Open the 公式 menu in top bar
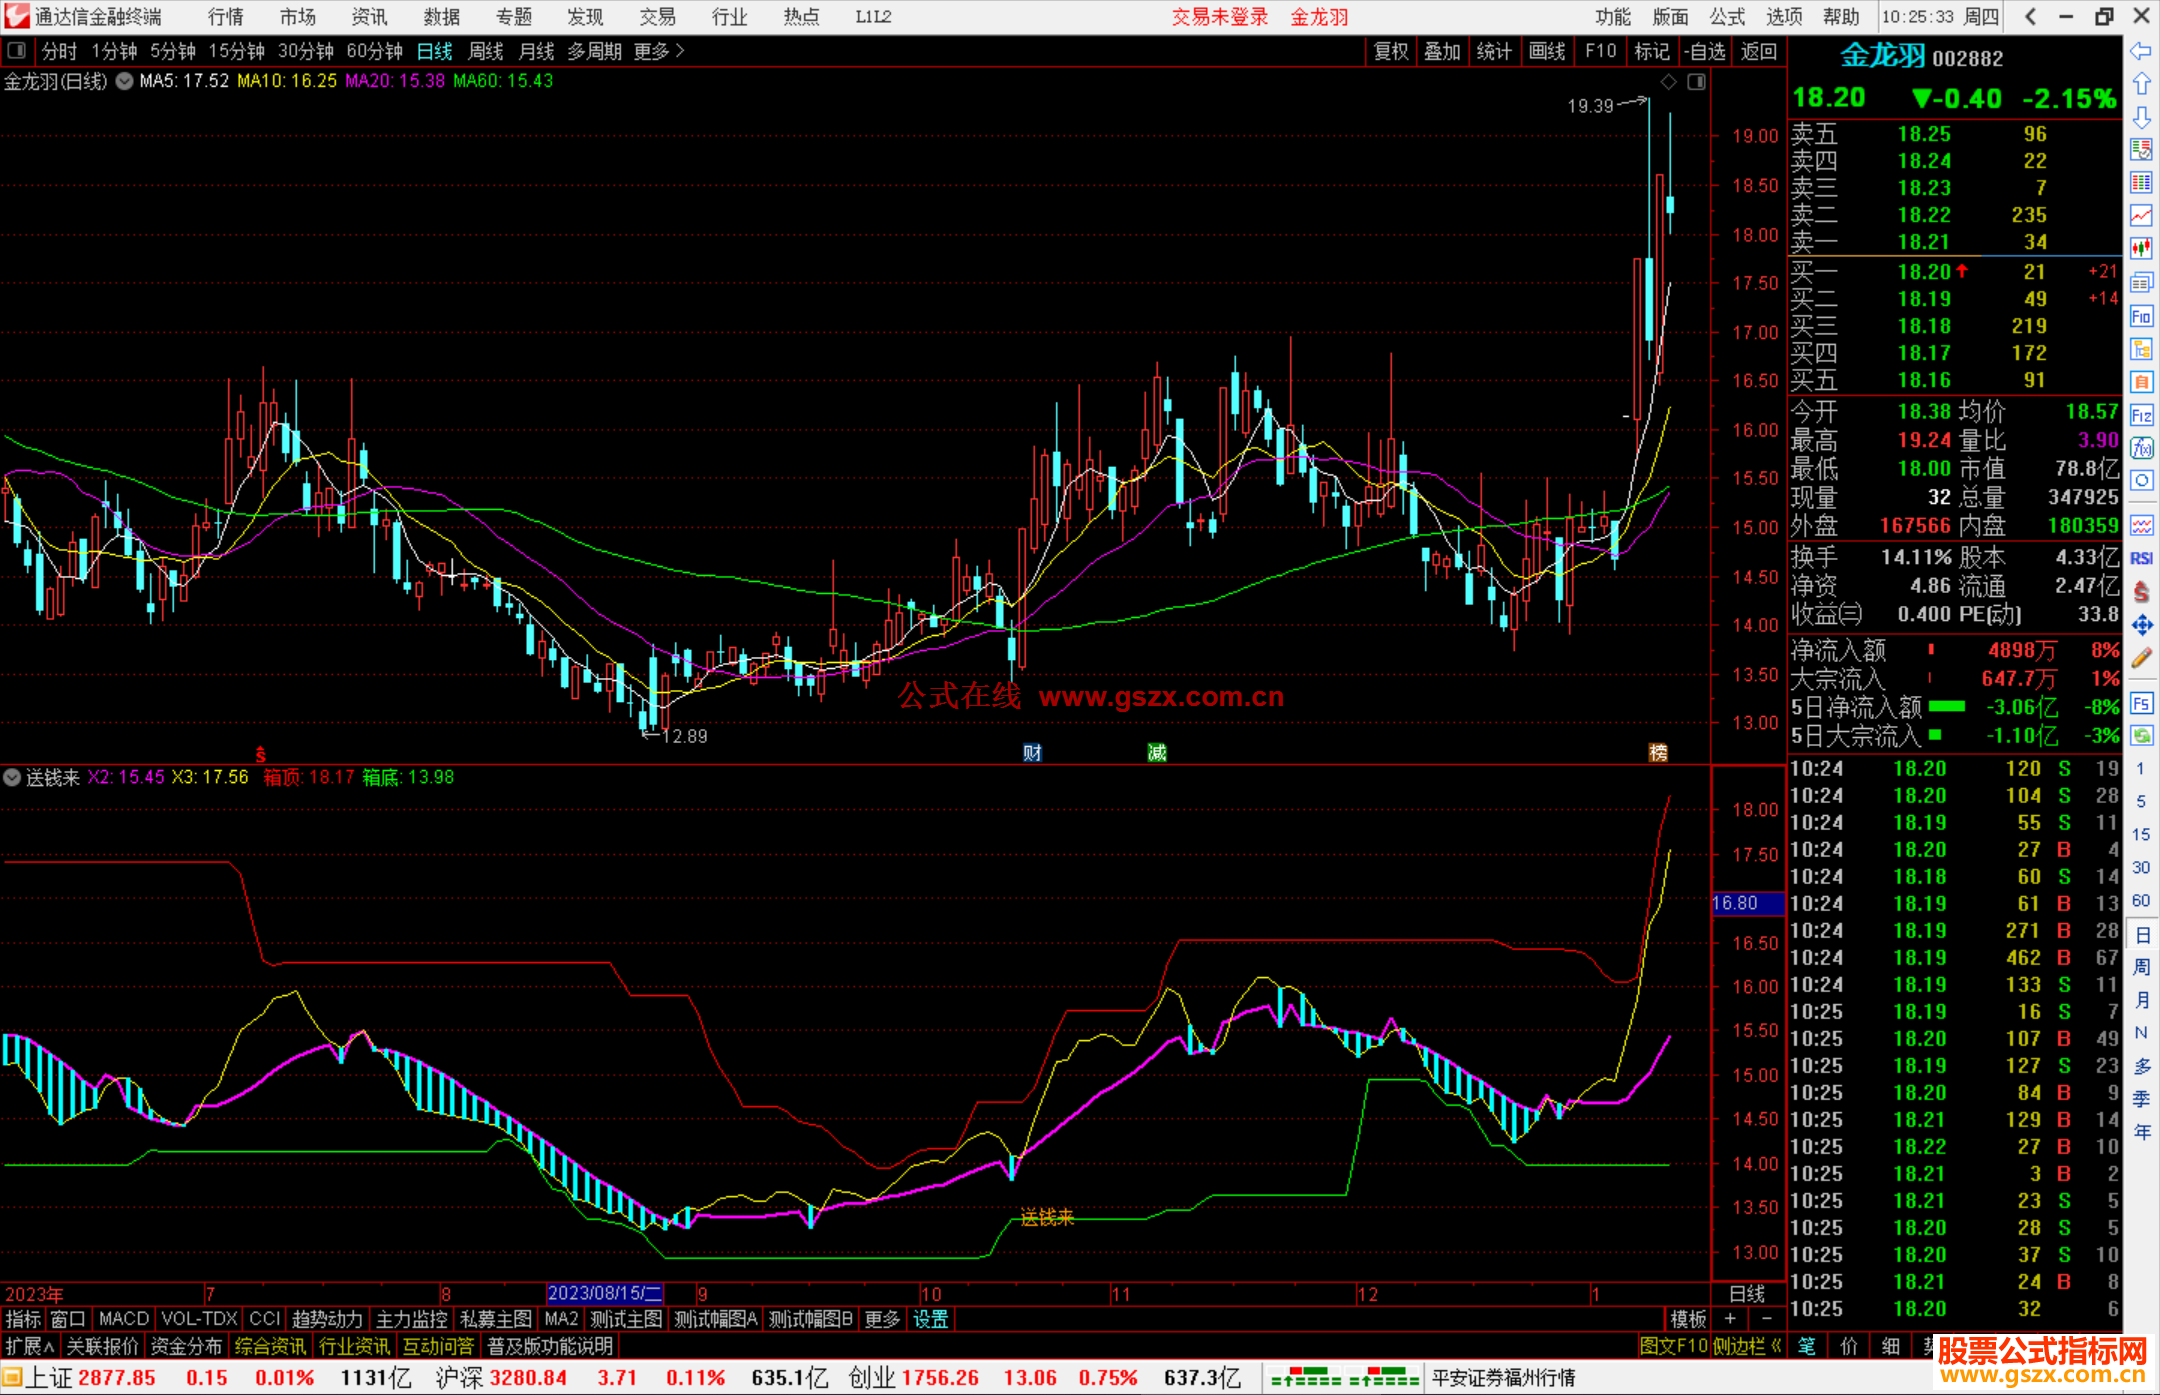Viewport: 2160px width, 1395px height. (x=1727, y=17)
